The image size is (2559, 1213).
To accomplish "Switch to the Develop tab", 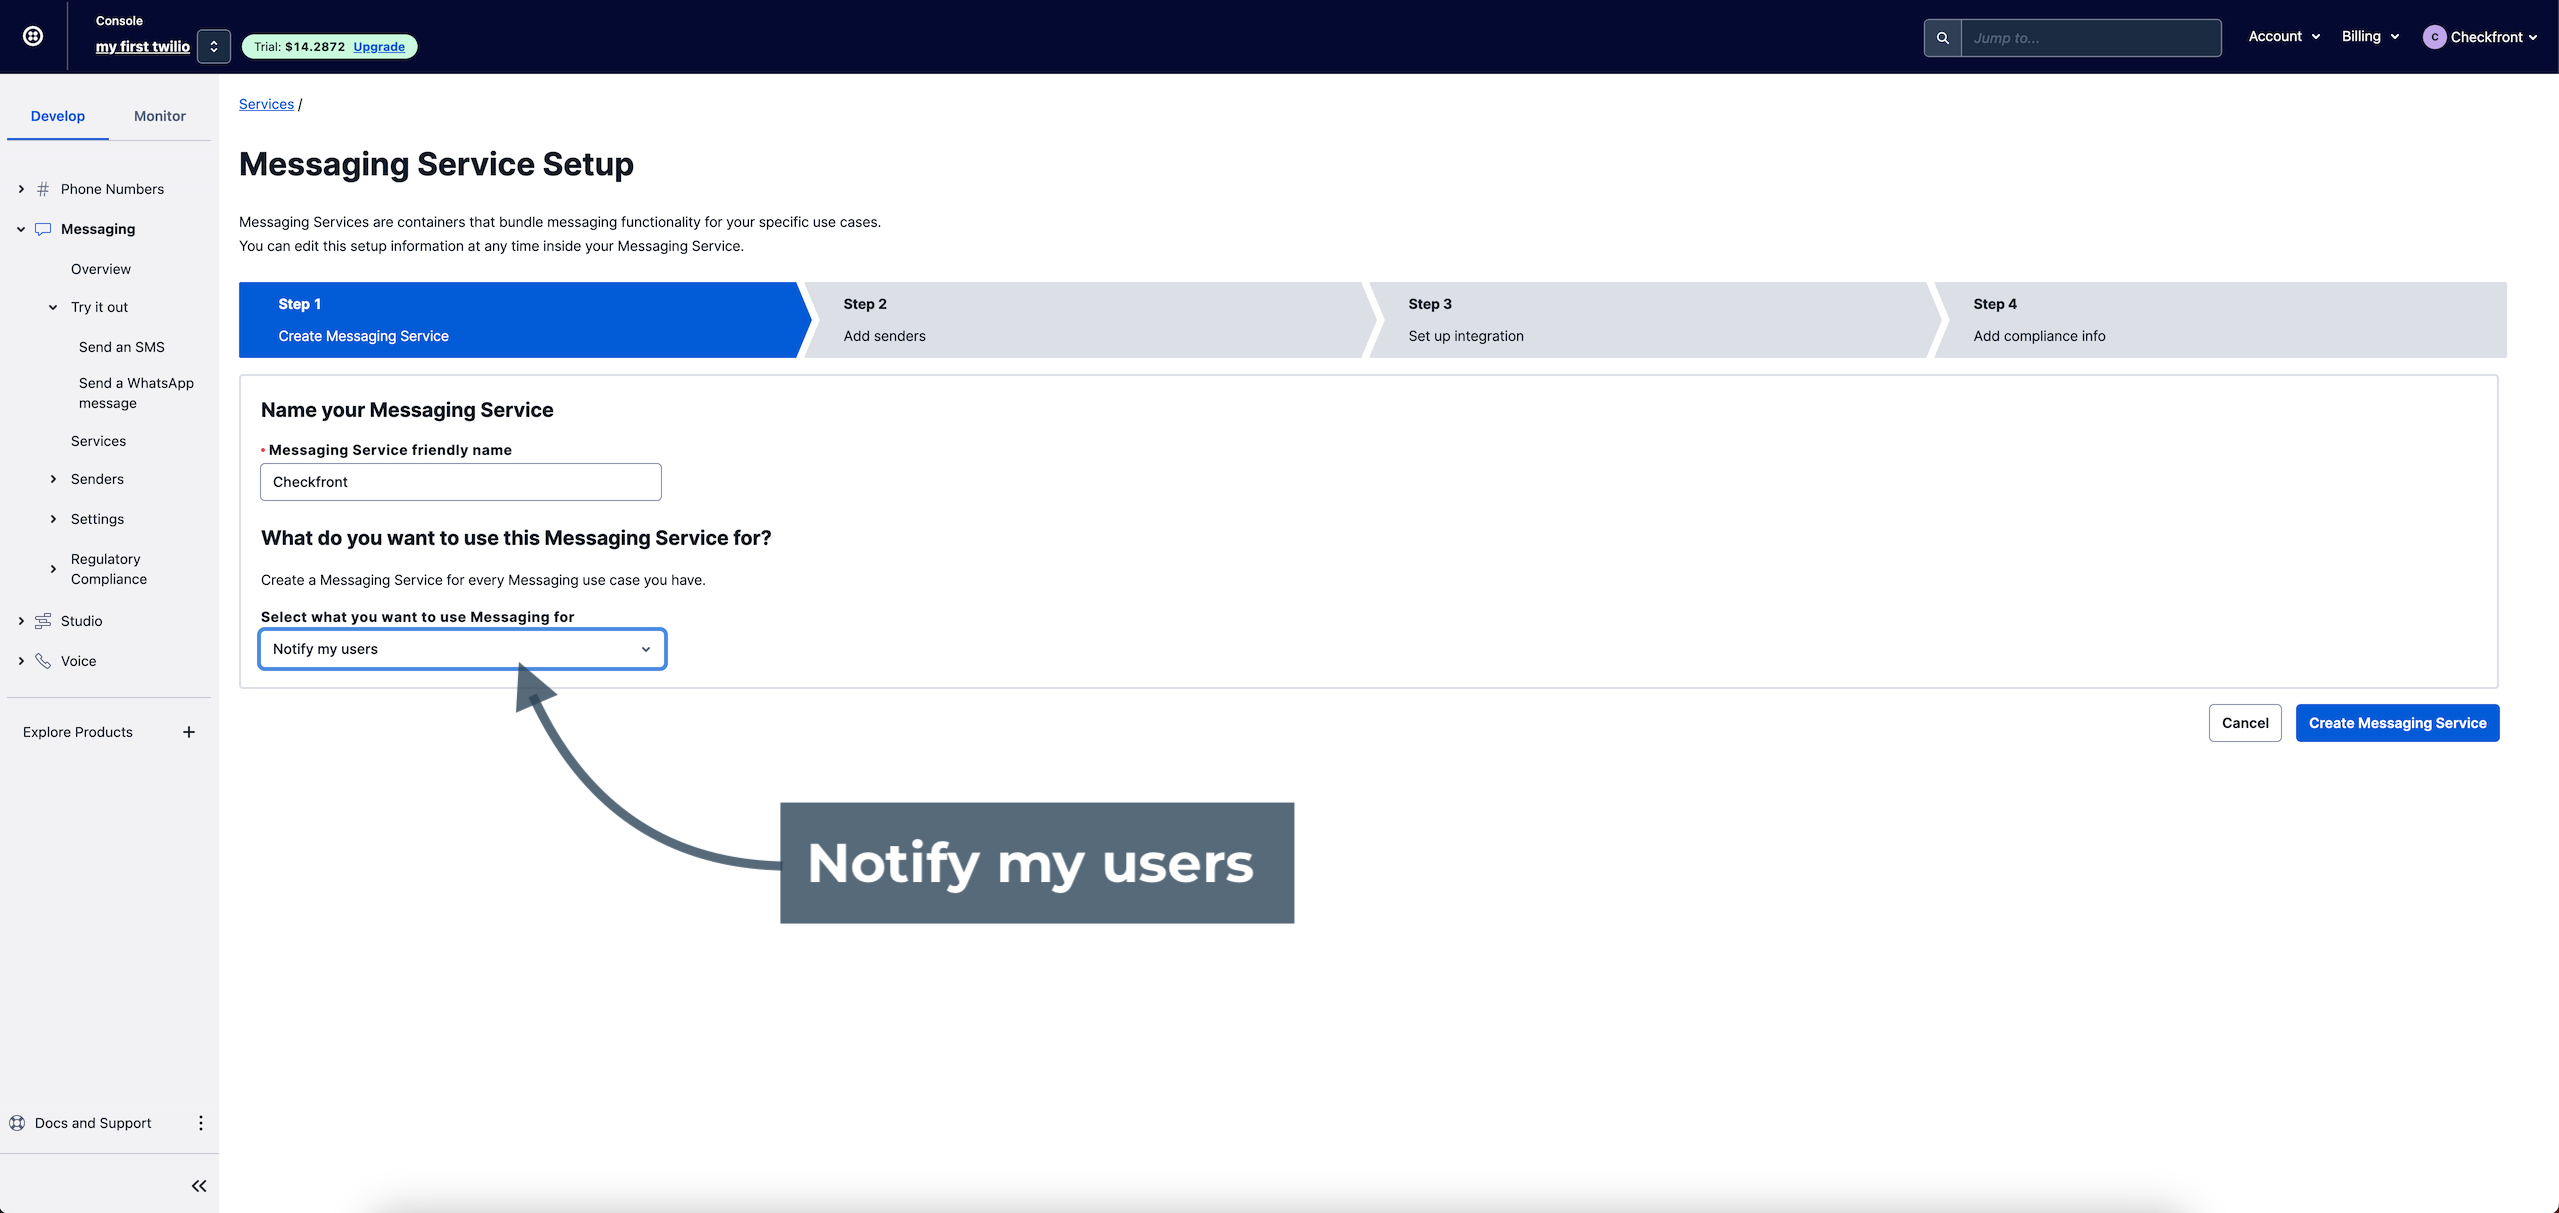I will pyautogui.click(x=58, y=116).
